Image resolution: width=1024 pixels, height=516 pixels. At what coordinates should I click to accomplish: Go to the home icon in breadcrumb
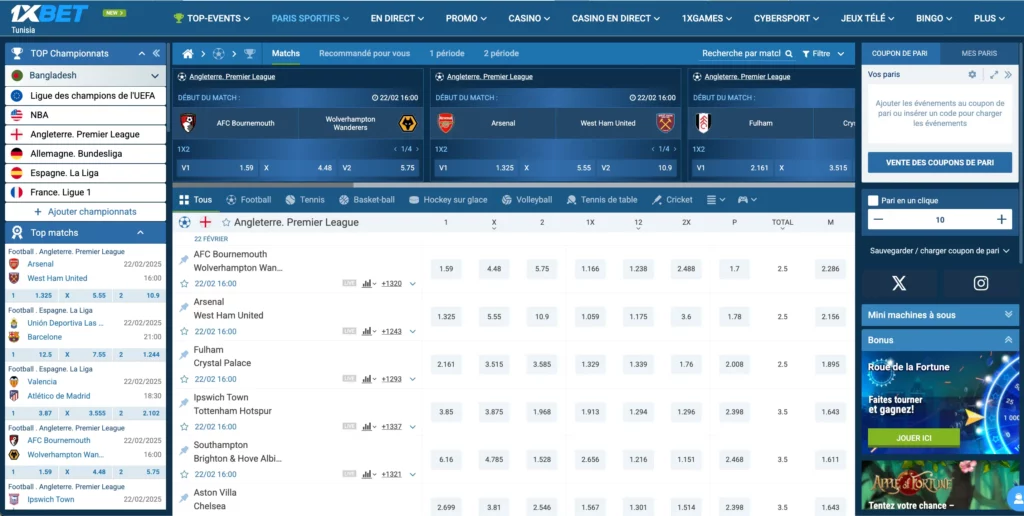pos(187,54)
